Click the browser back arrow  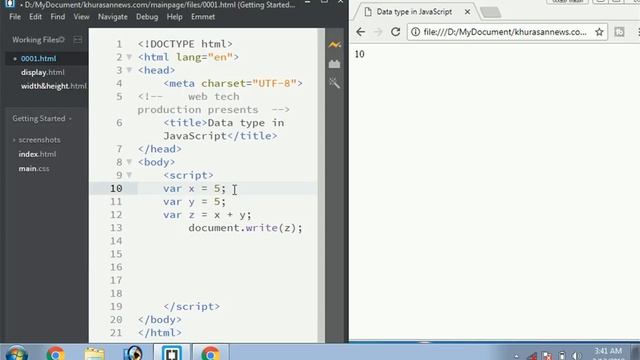click(360, 32)
